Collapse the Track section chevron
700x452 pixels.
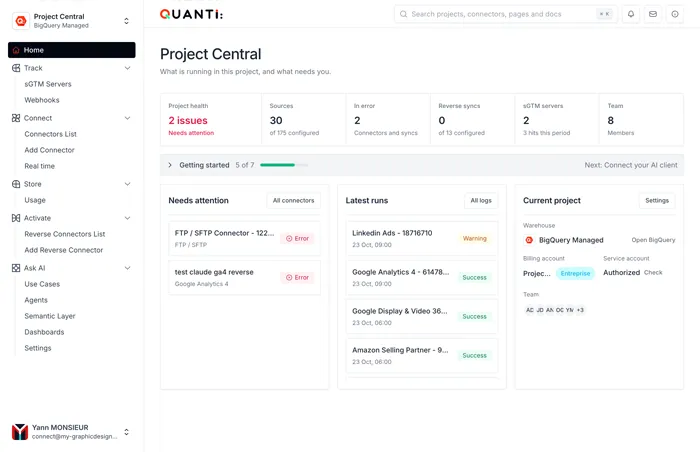click(127, 68)
